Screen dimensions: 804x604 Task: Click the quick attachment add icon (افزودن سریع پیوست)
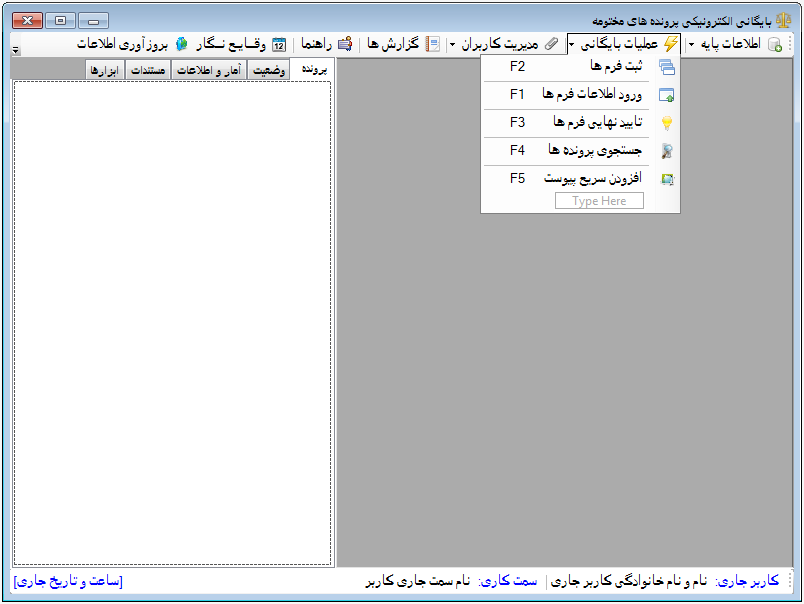tap(666, 179)
